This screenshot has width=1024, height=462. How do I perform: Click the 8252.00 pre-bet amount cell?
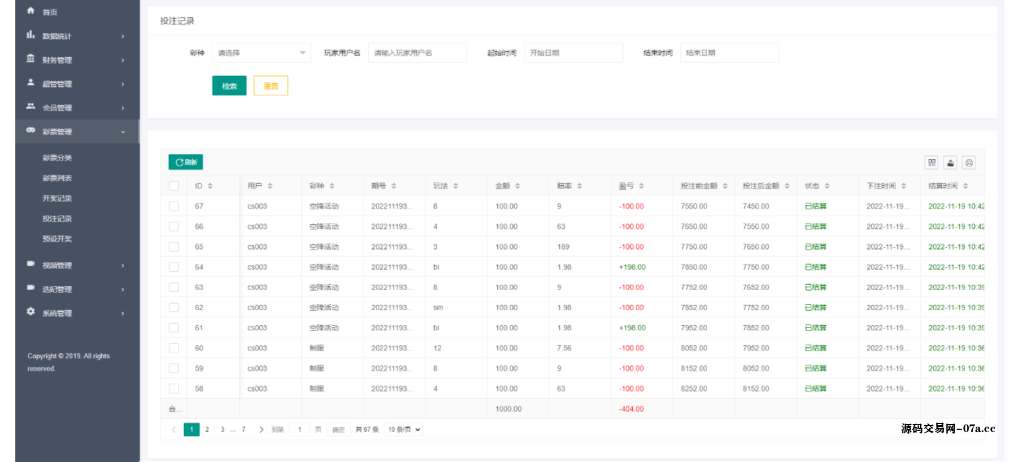pos(694,389)
